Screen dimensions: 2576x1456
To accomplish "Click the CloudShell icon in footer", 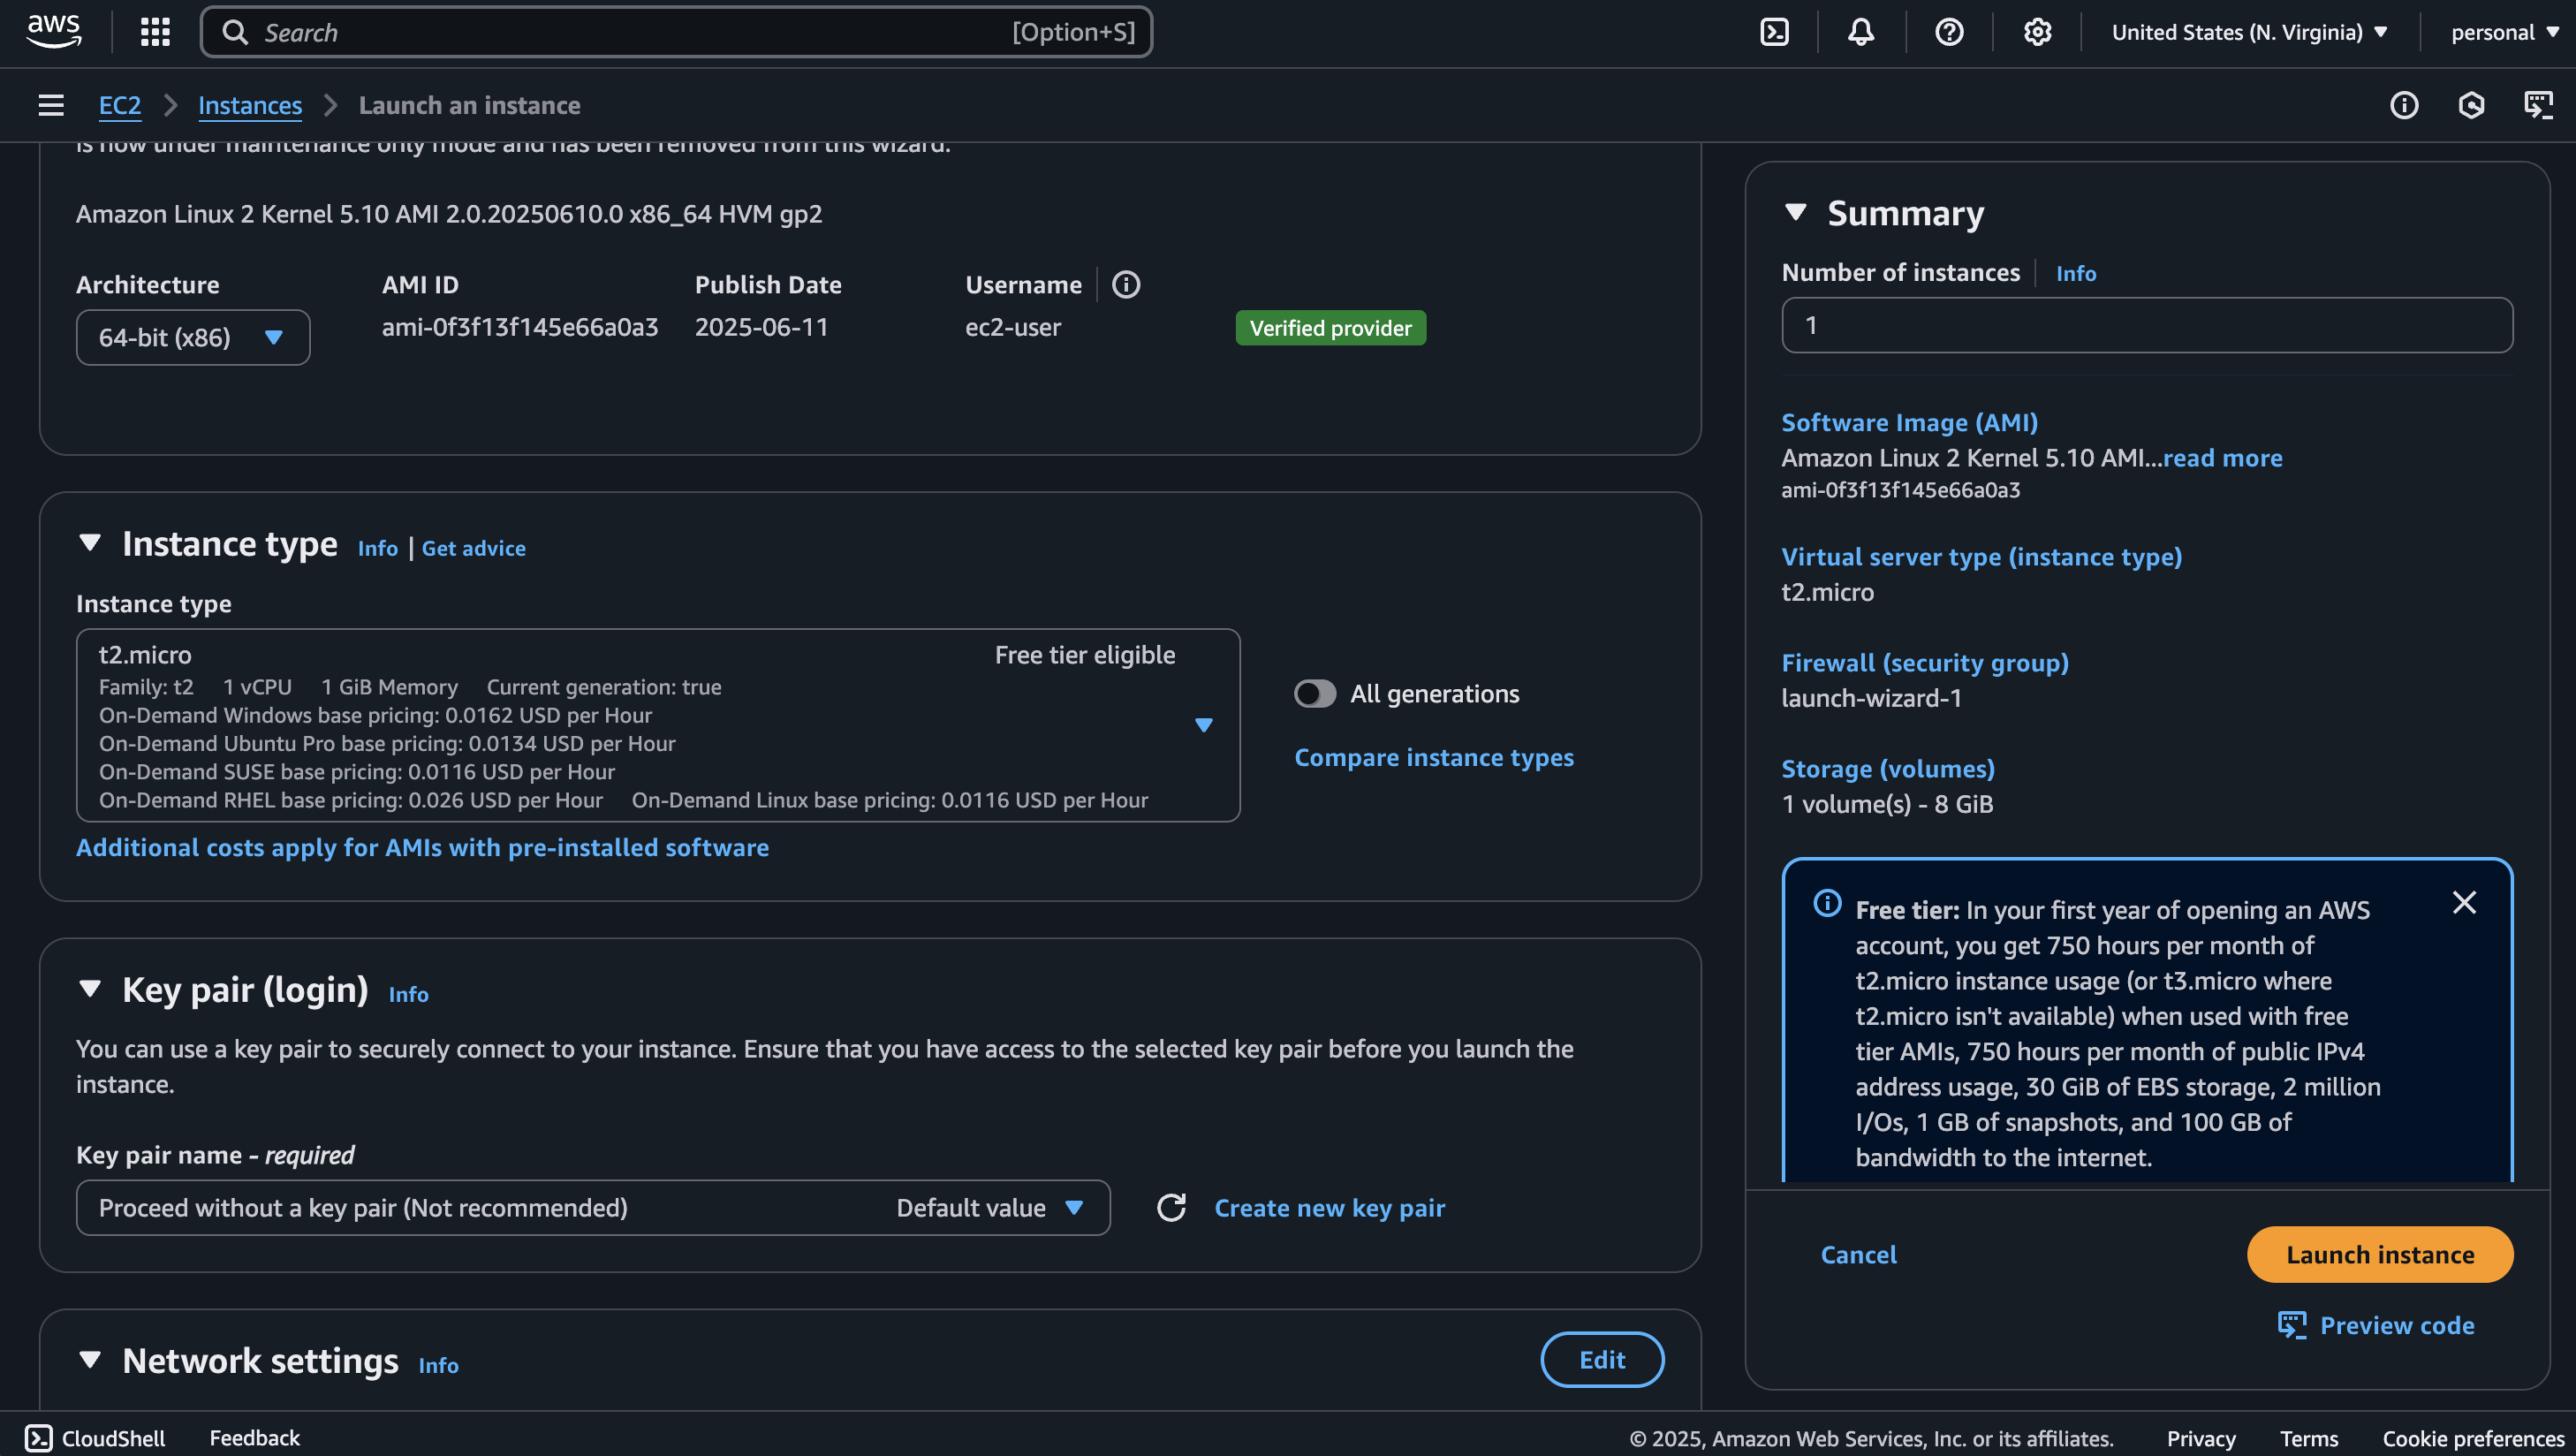I will tap(38, 1438).
